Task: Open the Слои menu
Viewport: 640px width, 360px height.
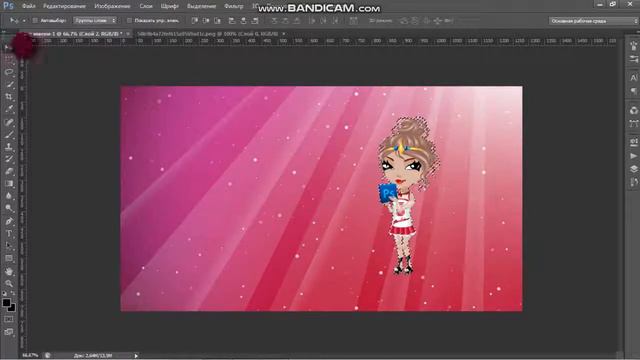Action: pyautogui.click(x=146, y=6)
